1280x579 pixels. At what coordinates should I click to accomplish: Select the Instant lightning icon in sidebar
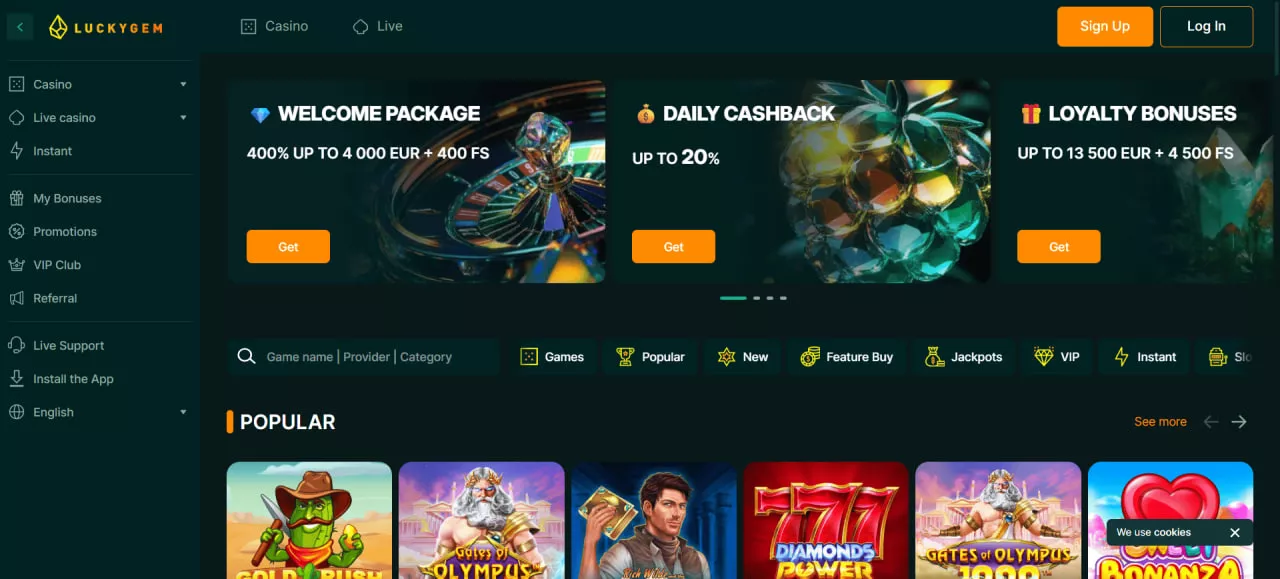(x=16, y=151)
